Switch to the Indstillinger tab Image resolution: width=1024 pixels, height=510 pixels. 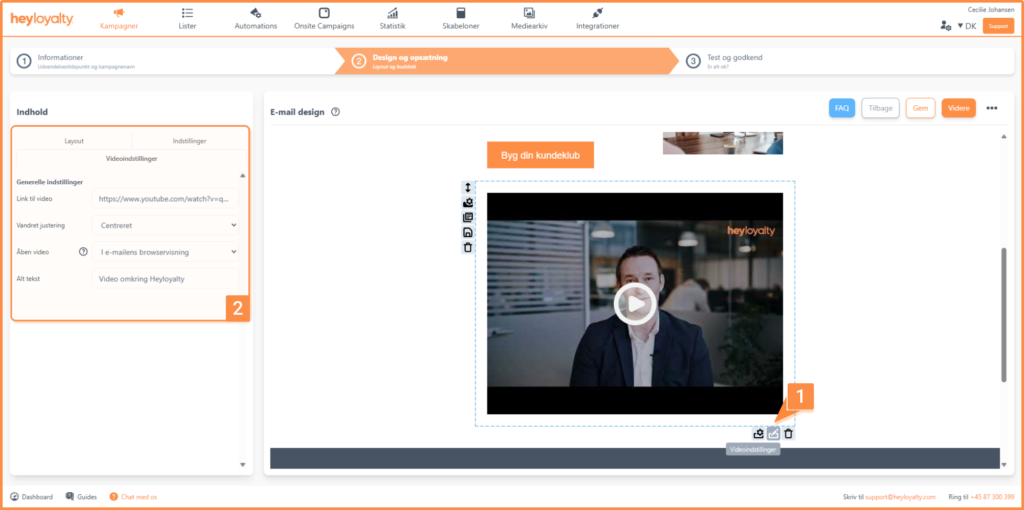[x=189, y=142]
